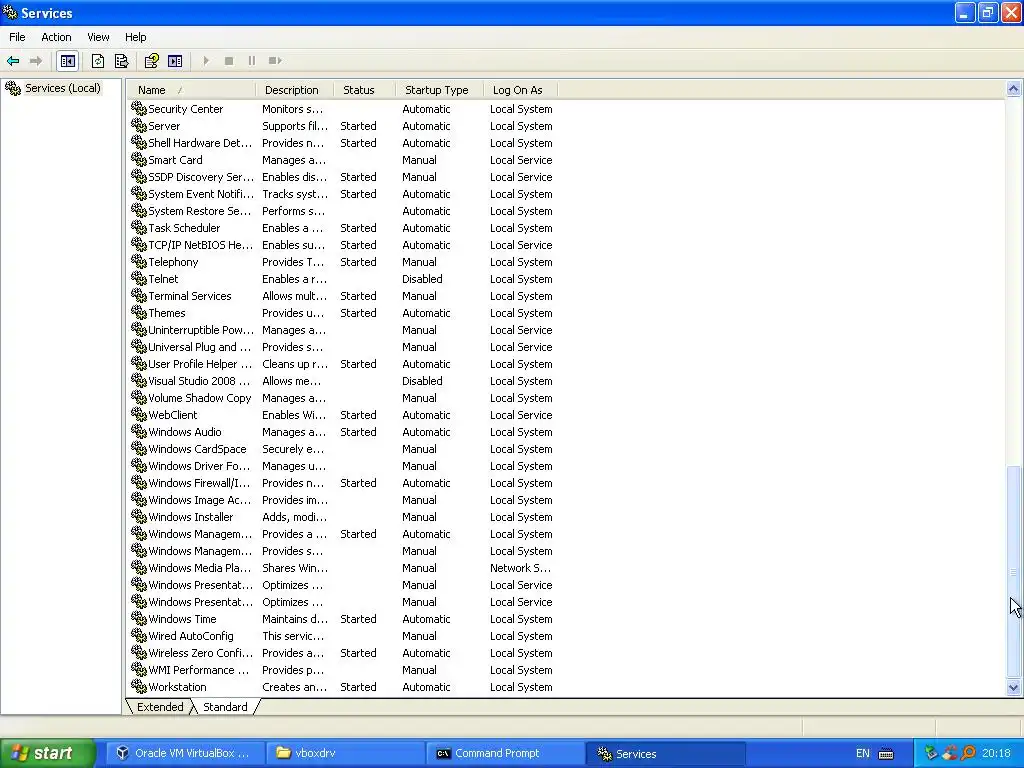
Task: Open the File menu
Action: [17, 37]
